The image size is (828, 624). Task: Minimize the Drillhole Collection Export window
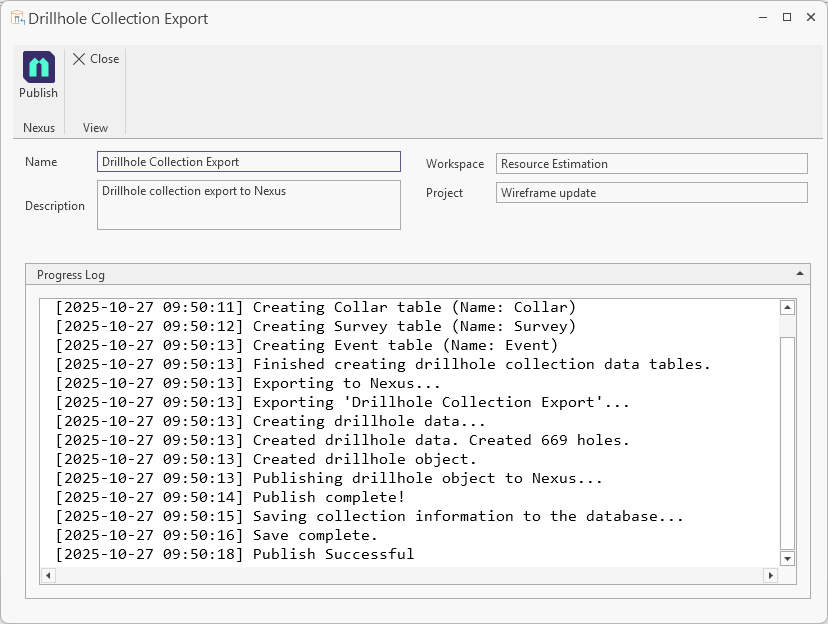pos(763,18)
